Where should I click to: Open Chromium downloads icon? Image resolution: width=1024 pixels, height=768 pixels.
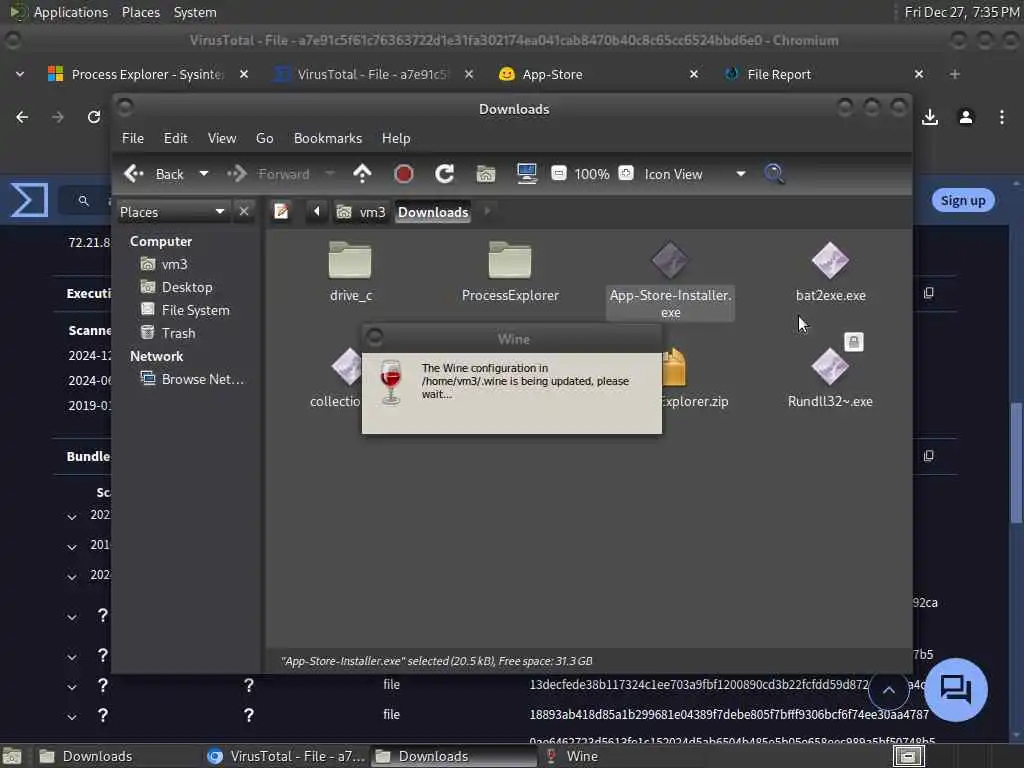tap(930, 117)
